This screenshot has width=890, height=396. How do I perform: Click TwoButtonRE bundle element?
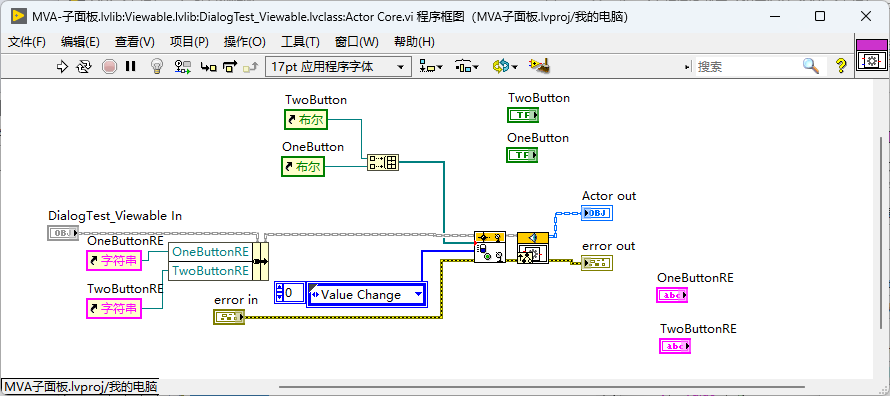click(211, 271)
